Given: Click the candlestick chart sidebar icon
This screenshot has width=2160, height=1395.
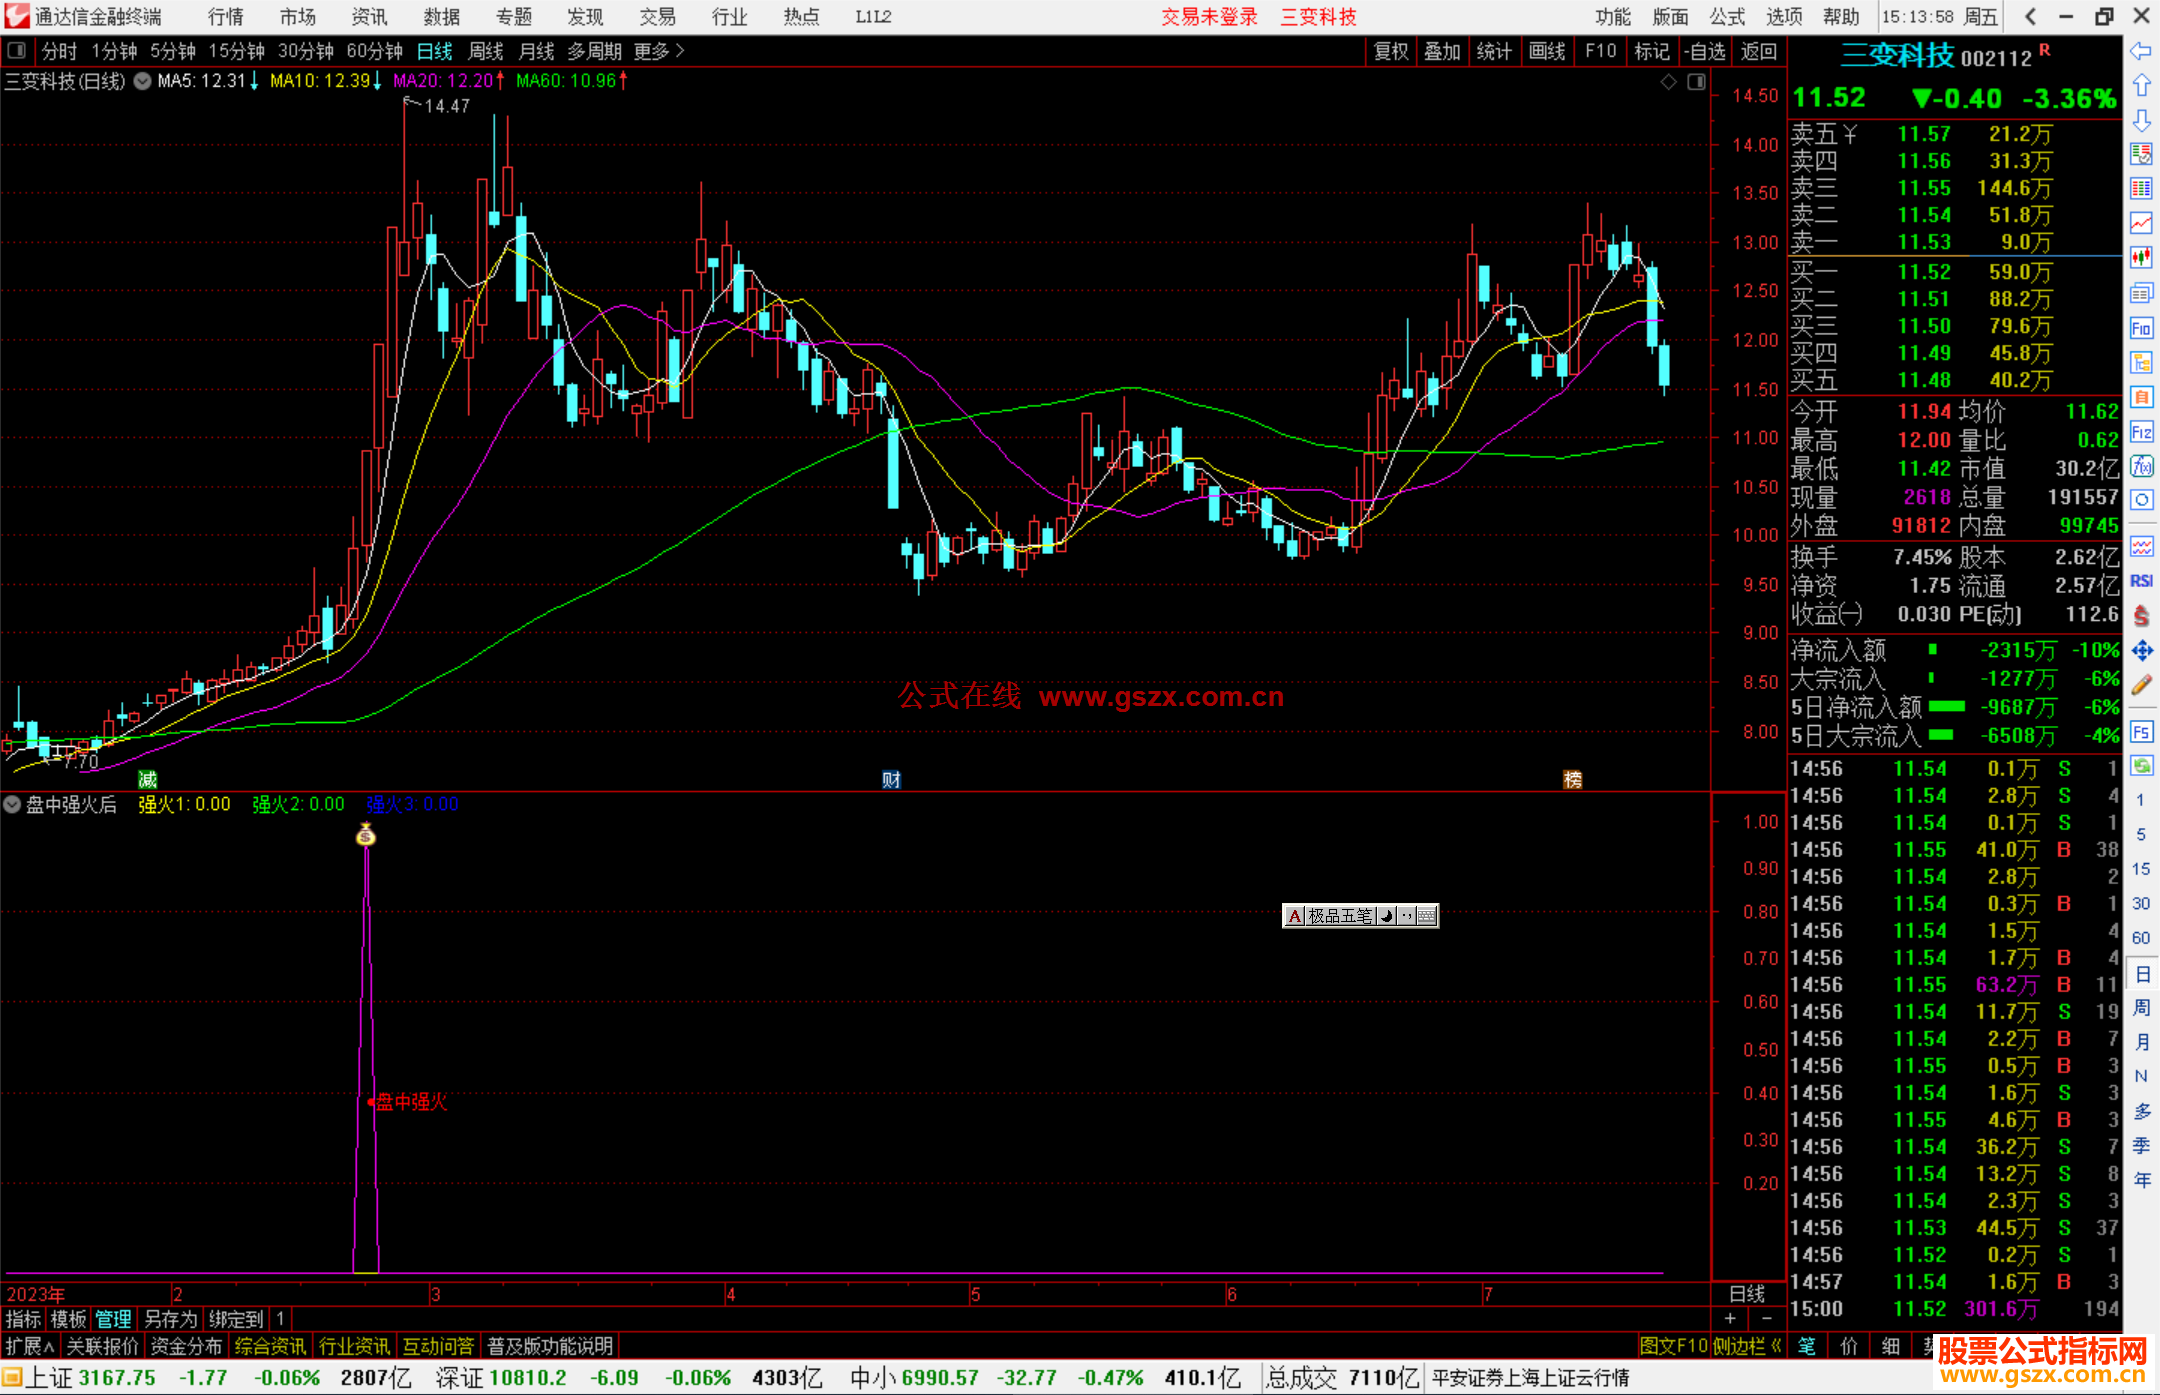Looking at the screenshot, I should coord(2141,257).
